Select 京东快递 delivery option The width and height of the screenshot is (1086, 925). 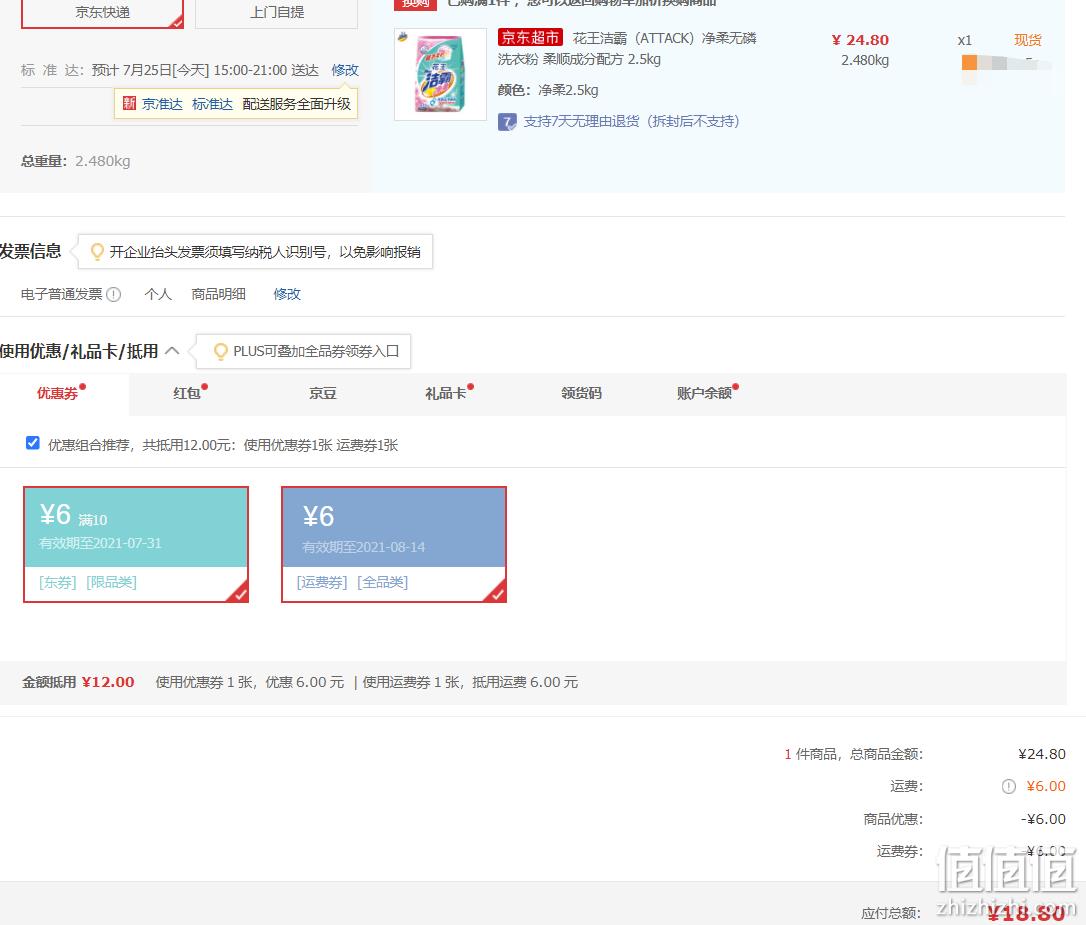click(x=103, y=12)
